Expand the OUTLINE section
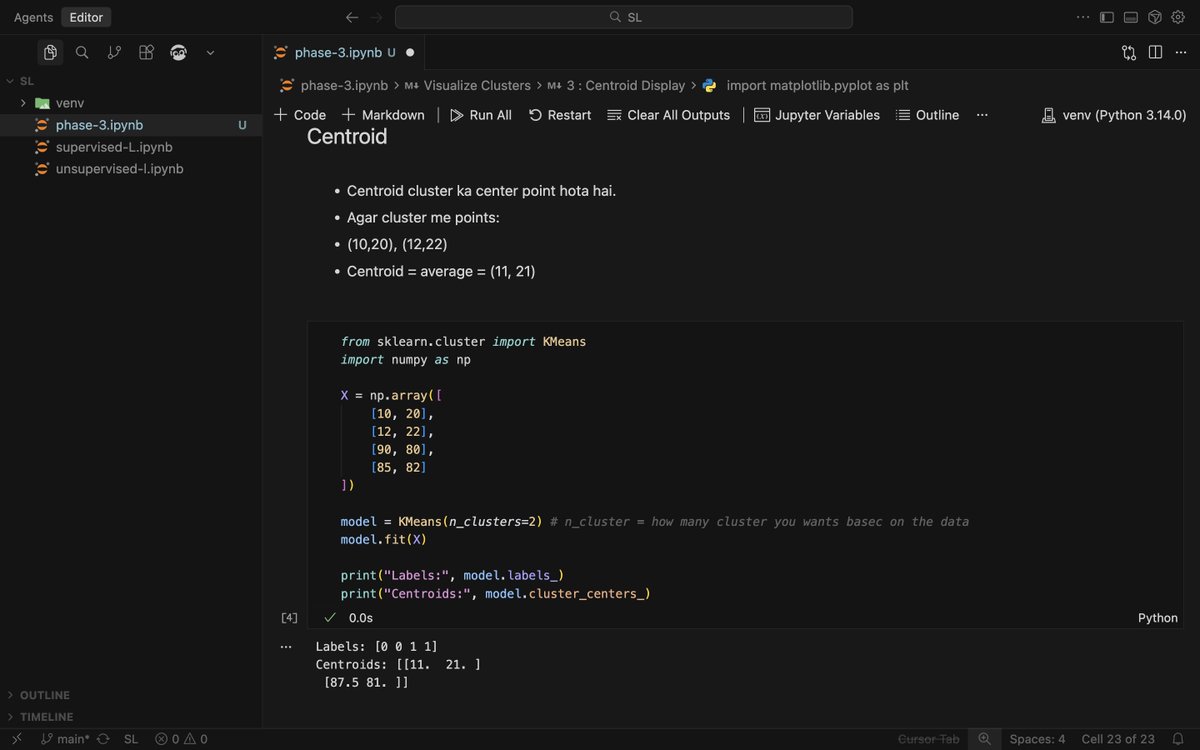Viewport: 1200px width, 750px height. coord(130,695)
